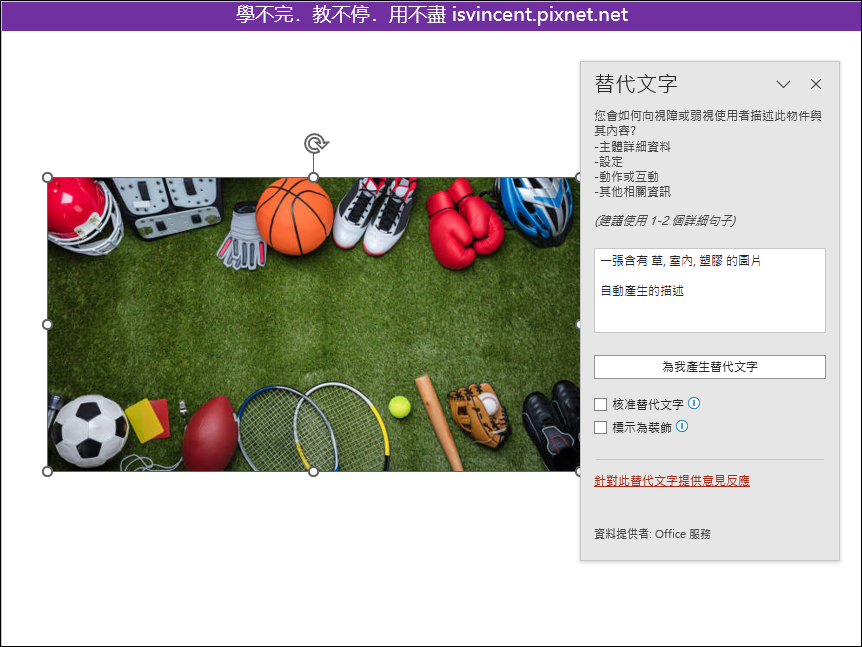Select the sports equipment picture

(313, 324)
